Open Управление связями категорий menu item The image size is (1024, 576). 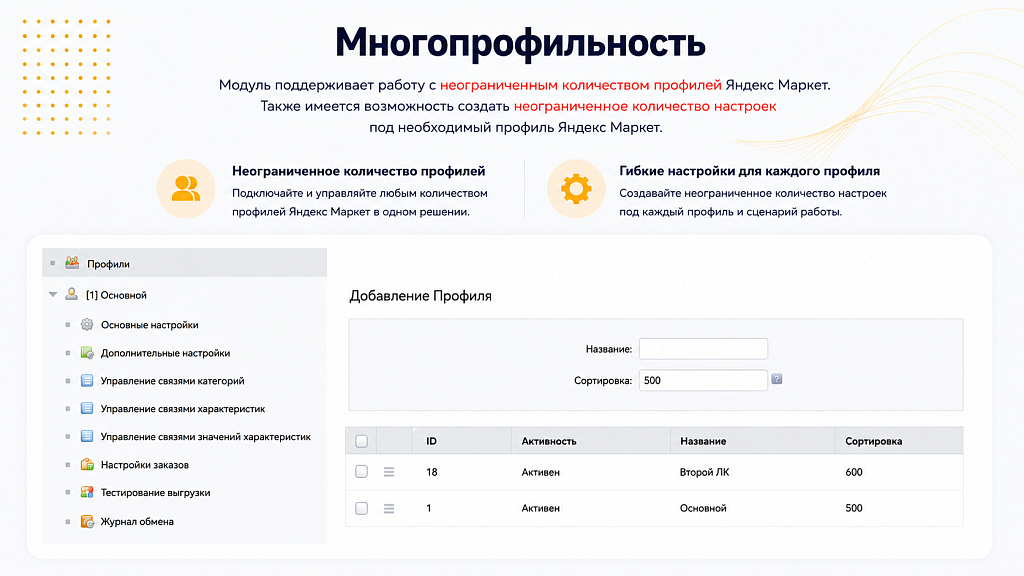172,381
